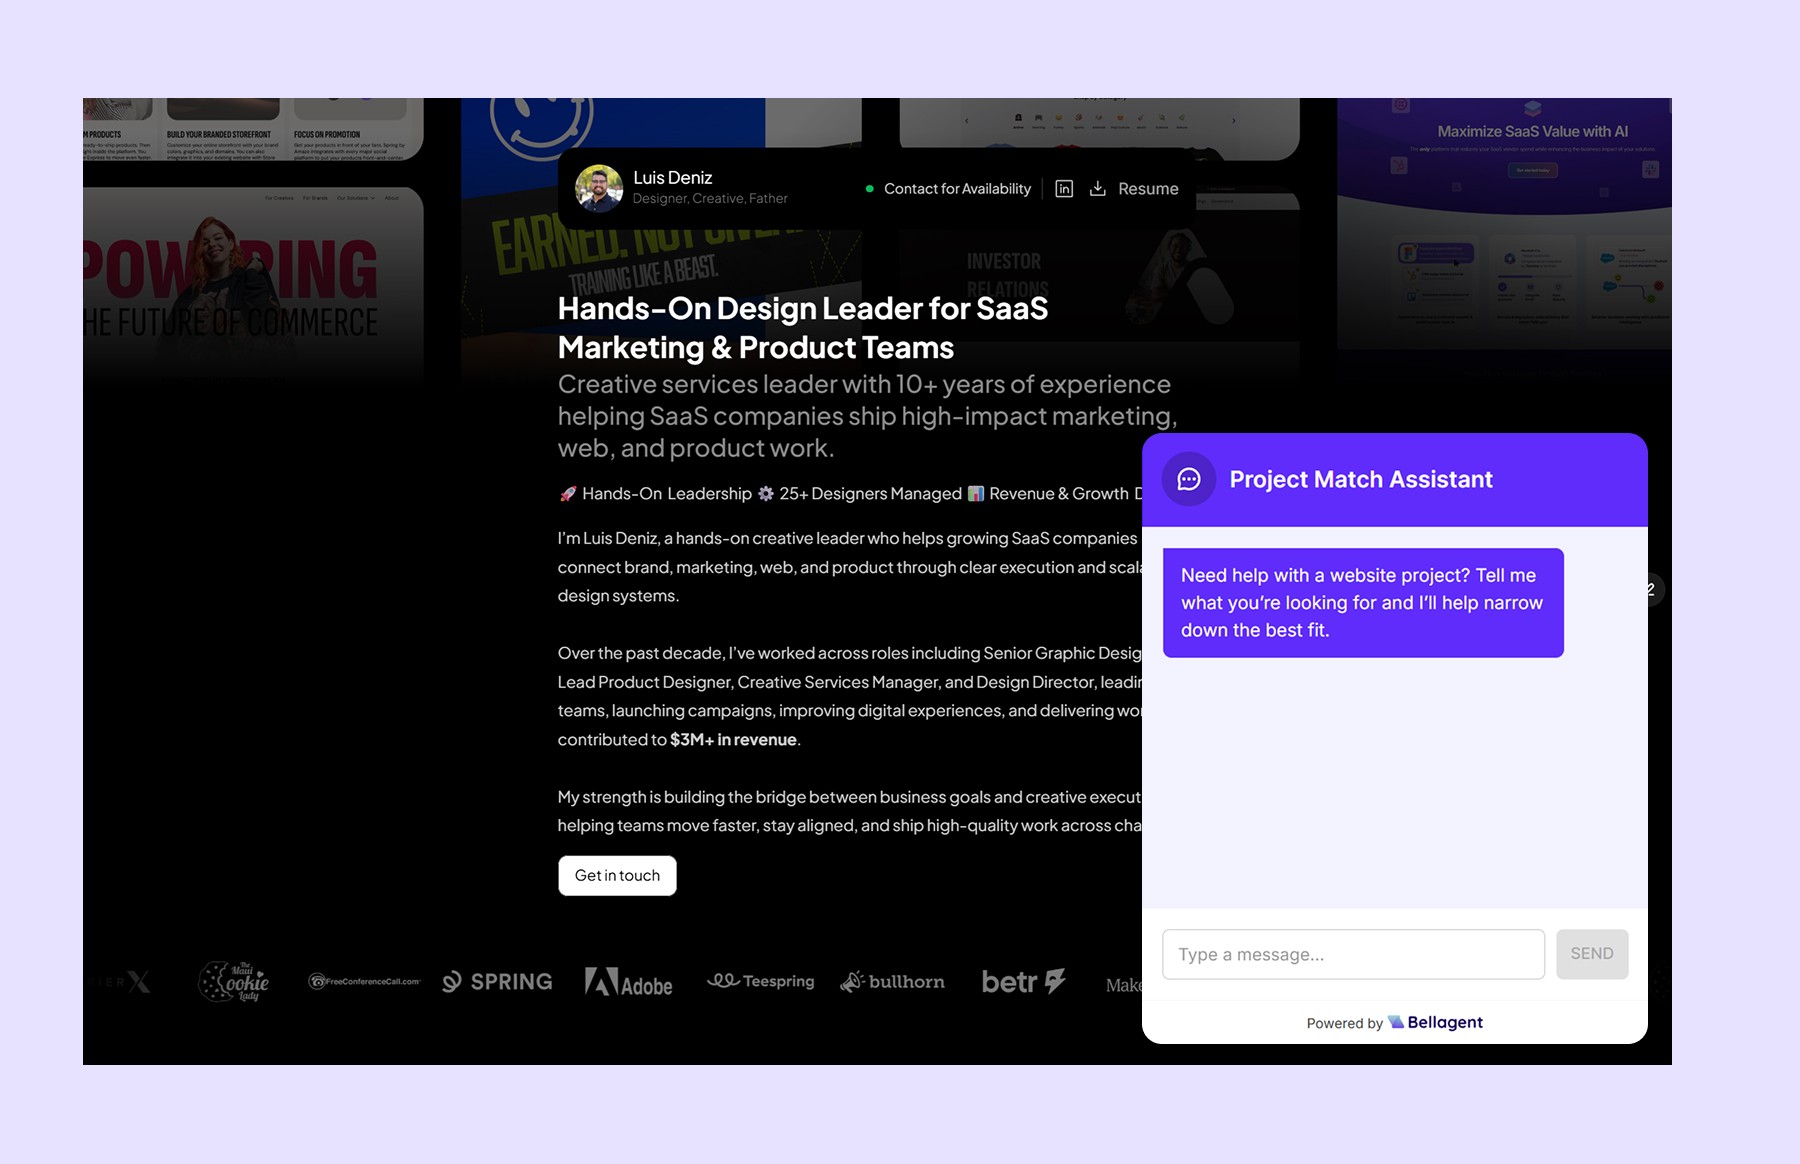Viewport: 1800px width, 1164px height.
Task: Click the Adobe logo
Action: (x=628, y=982)
